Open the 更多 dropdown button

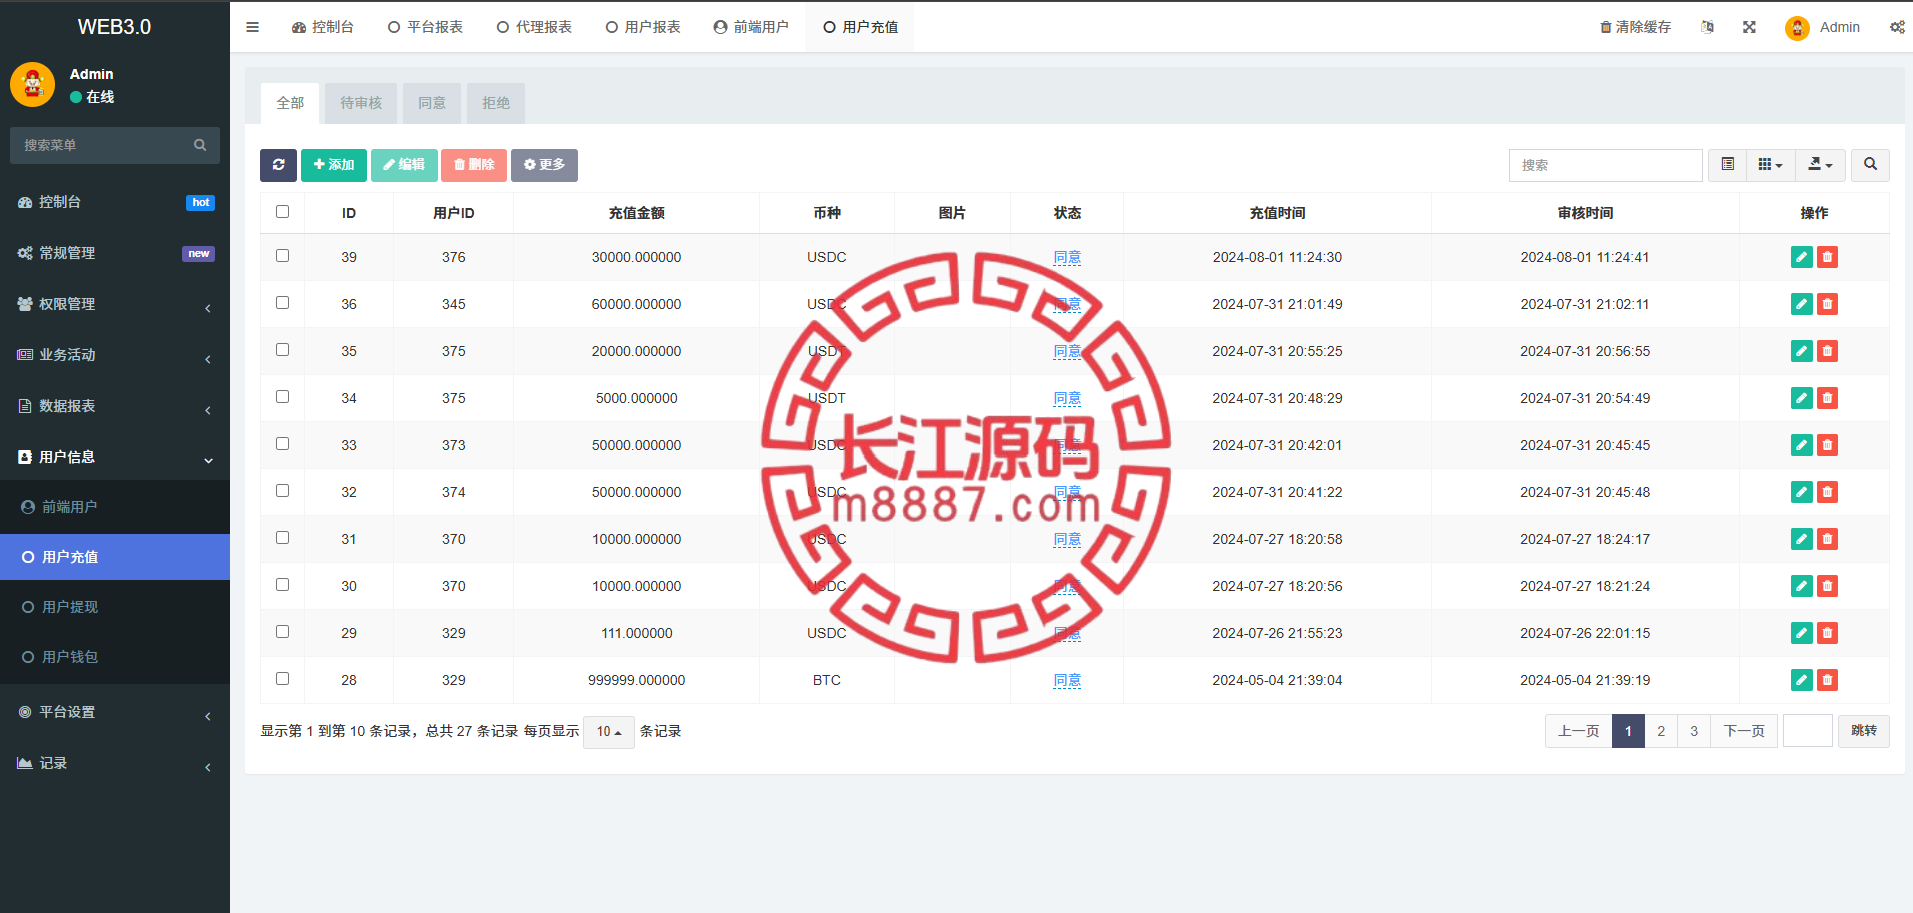point(544,165)
